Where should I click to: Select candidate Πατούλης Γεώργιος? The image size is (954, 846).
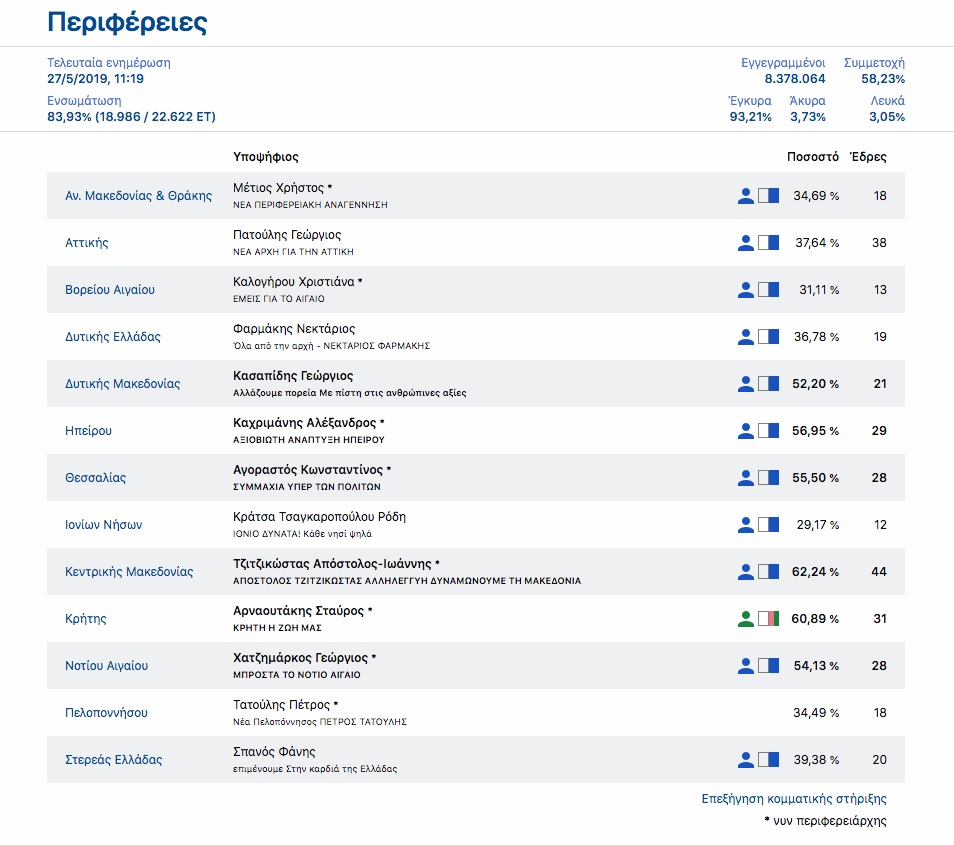pyautogui.click(x=287, y=235)
